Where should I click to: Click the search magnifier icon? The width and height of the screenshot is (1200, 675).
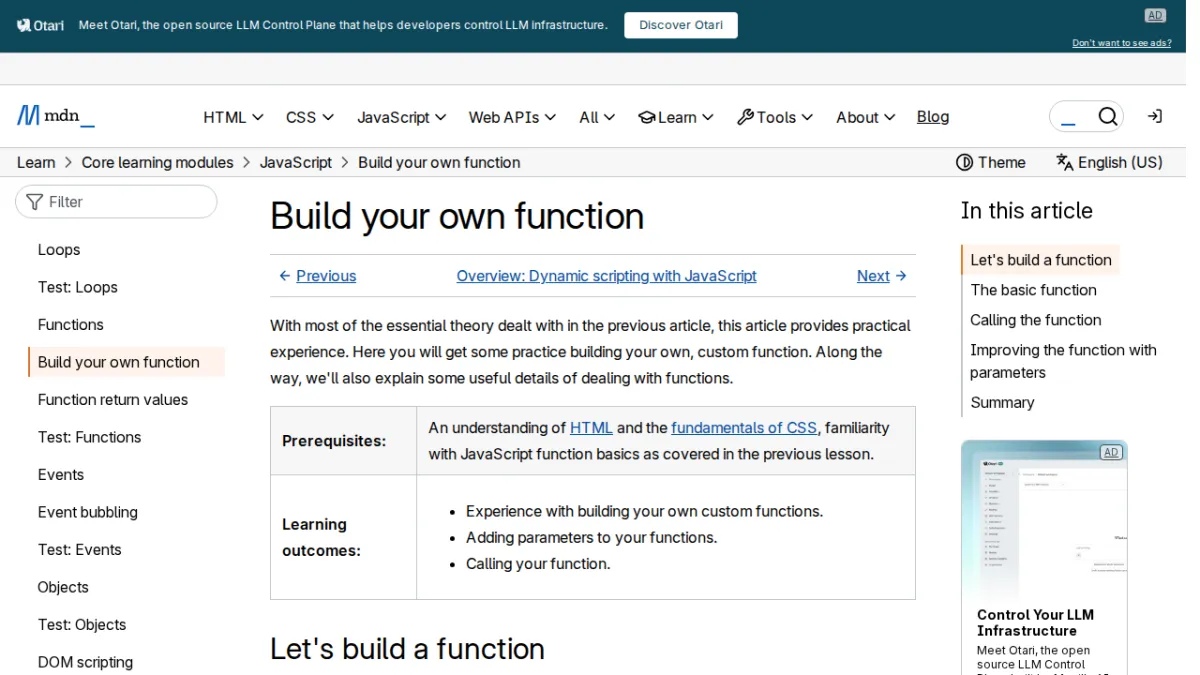(1107, 117)
